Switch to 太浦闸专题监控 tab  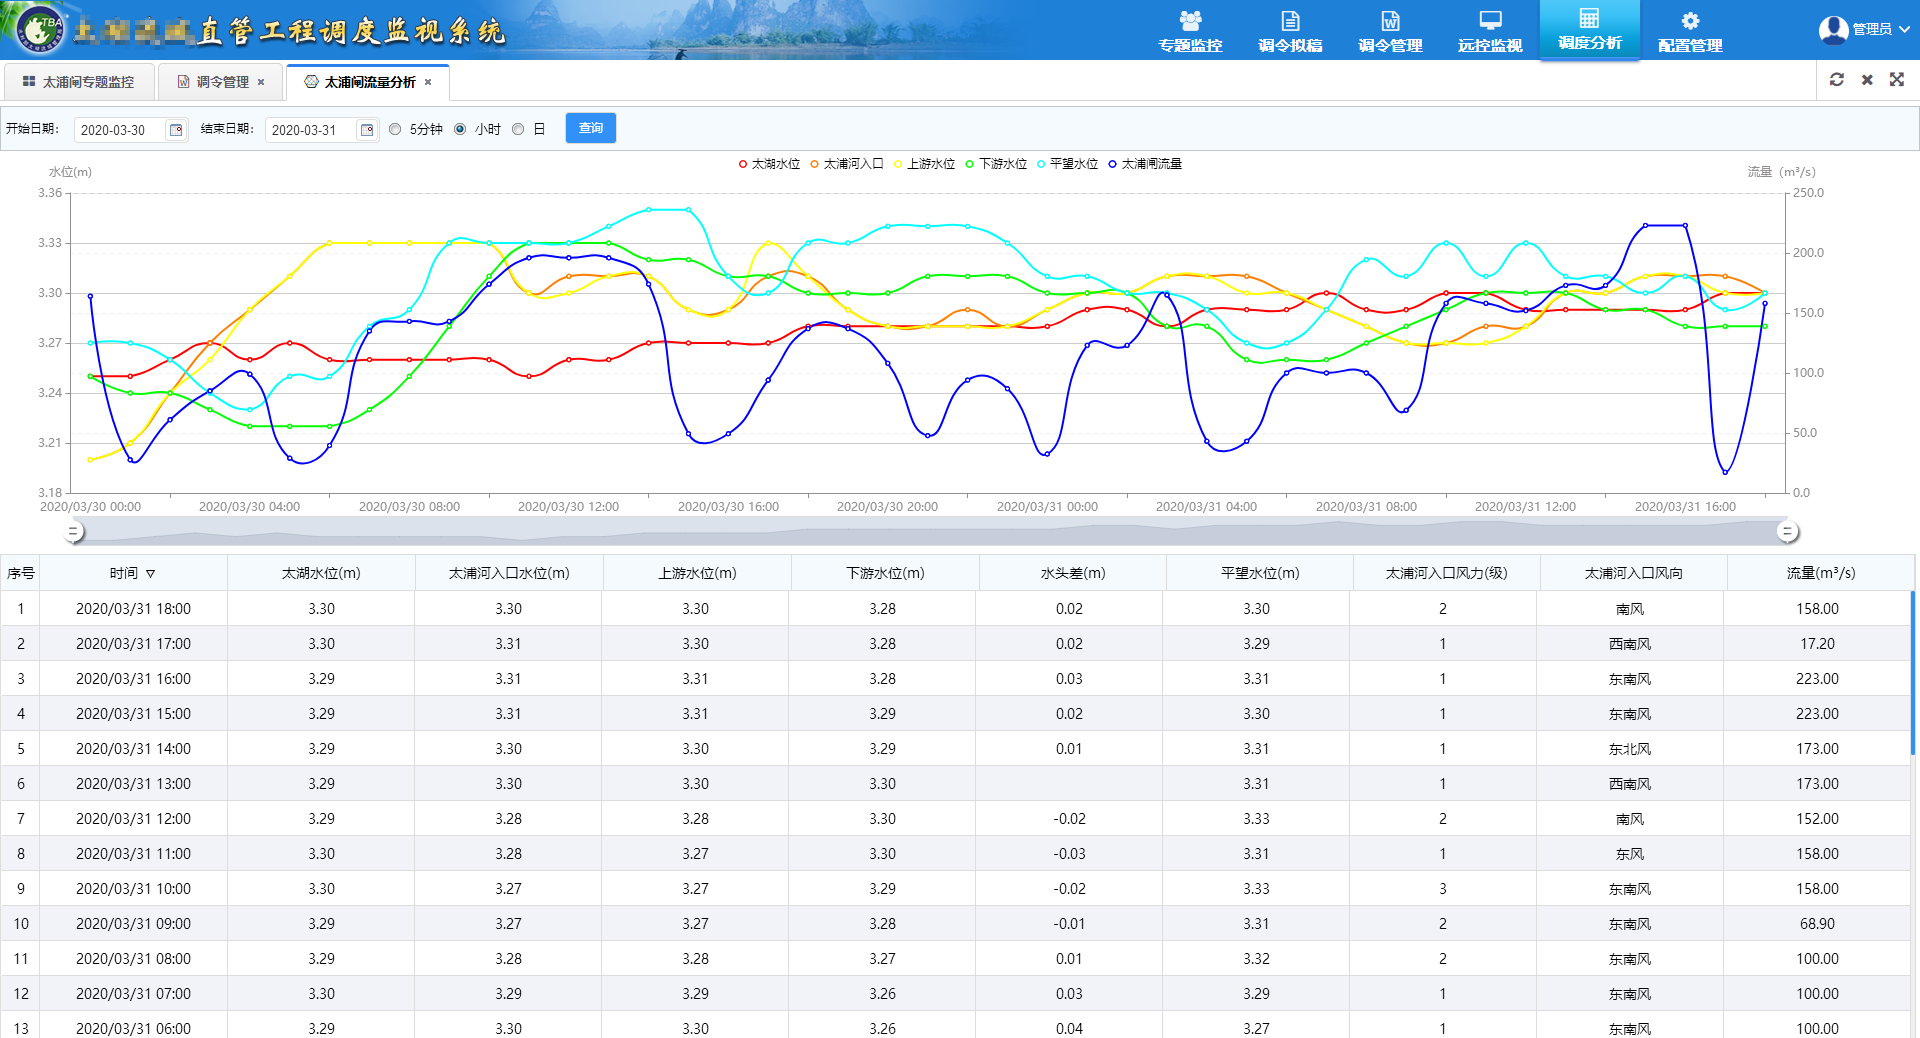tap(79, 82)
